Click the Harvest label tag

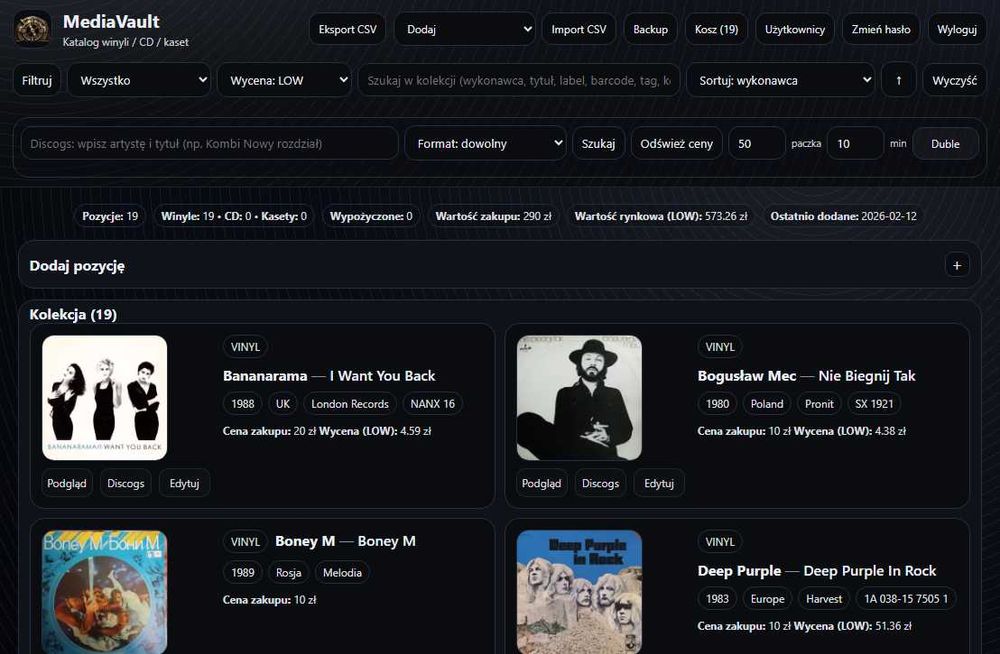click(824, 598)
